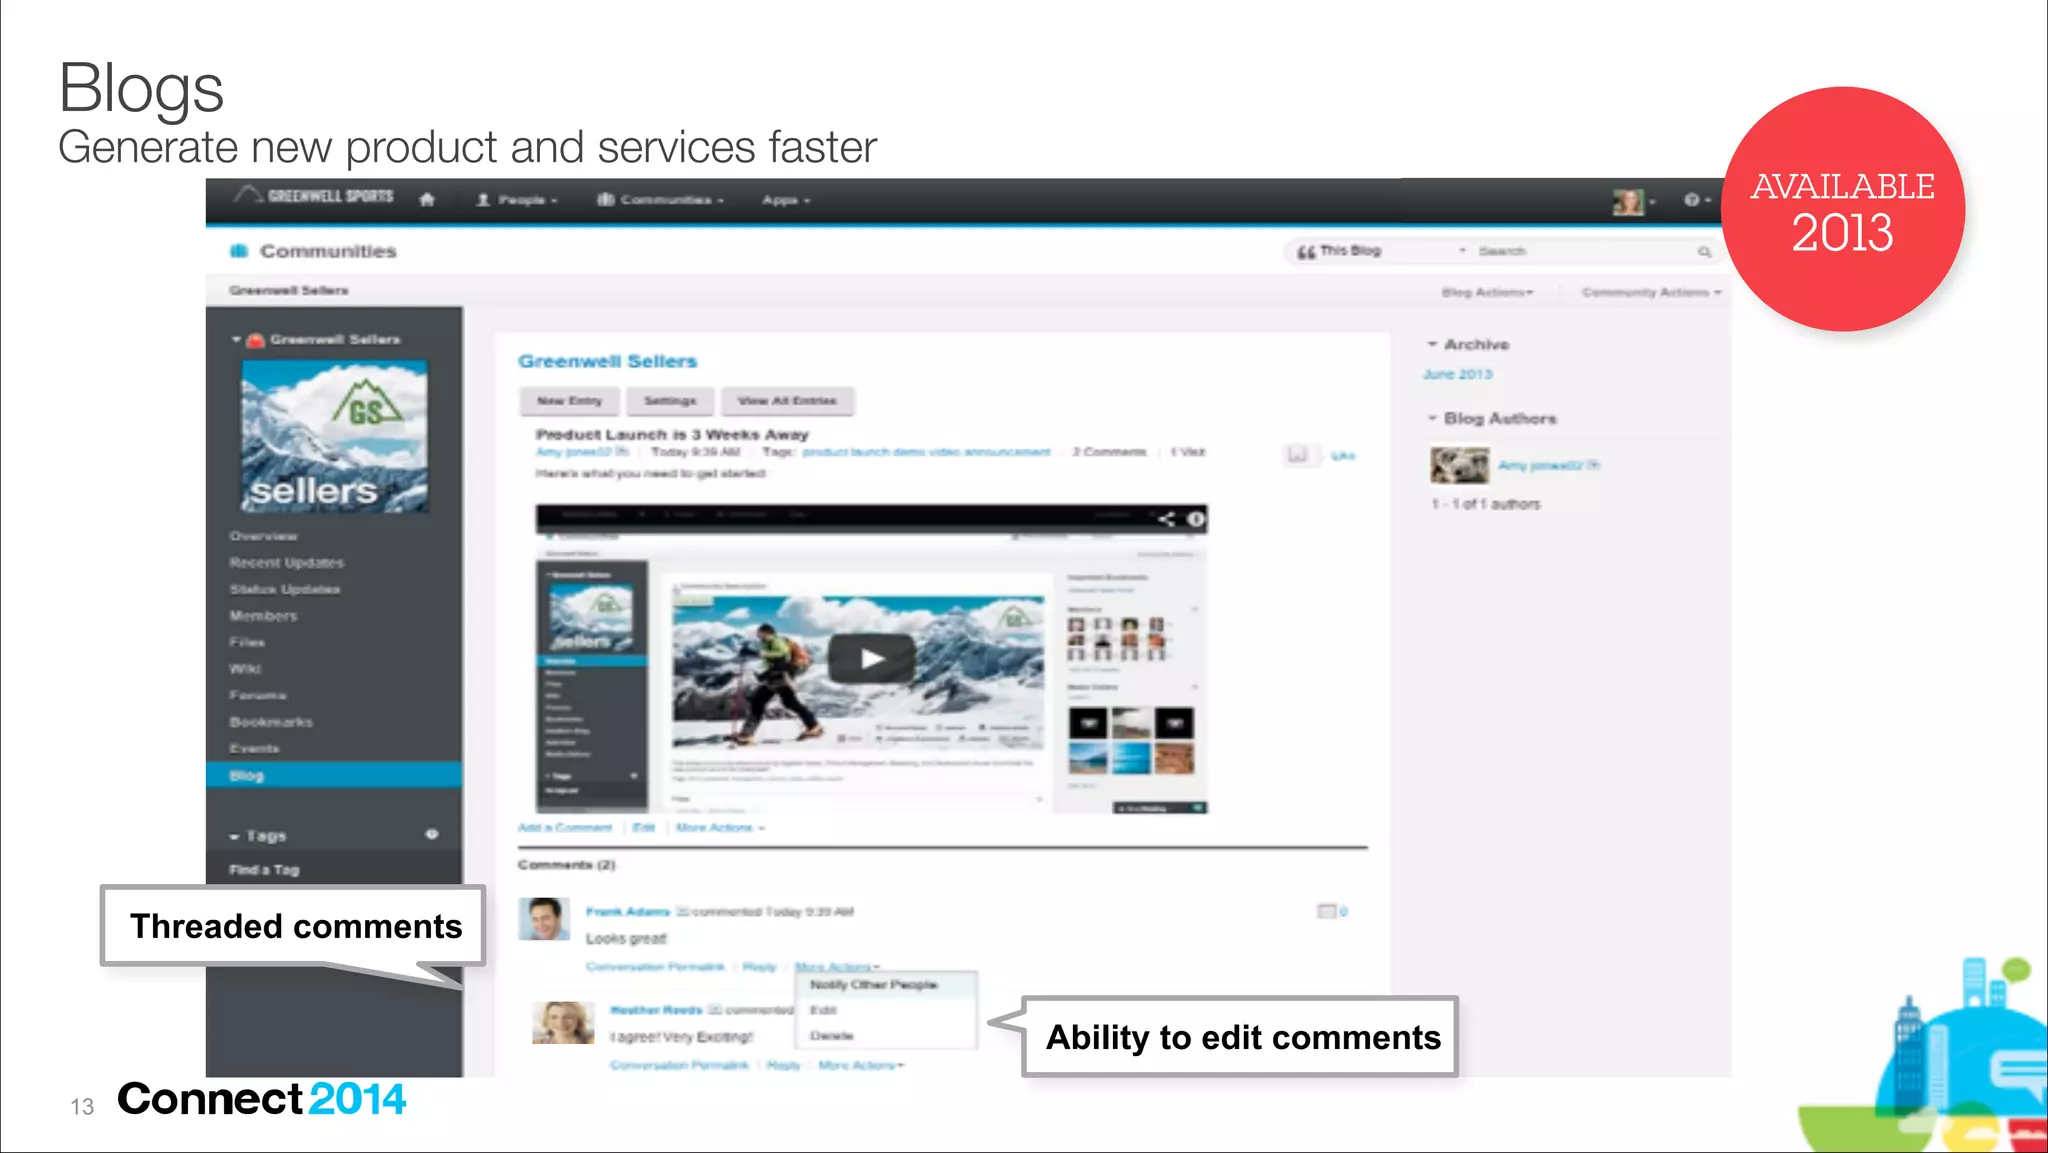Click Reply under Frank Adams comment
The width and height of the screenshot is (2048, 1153).
(759, 967)
